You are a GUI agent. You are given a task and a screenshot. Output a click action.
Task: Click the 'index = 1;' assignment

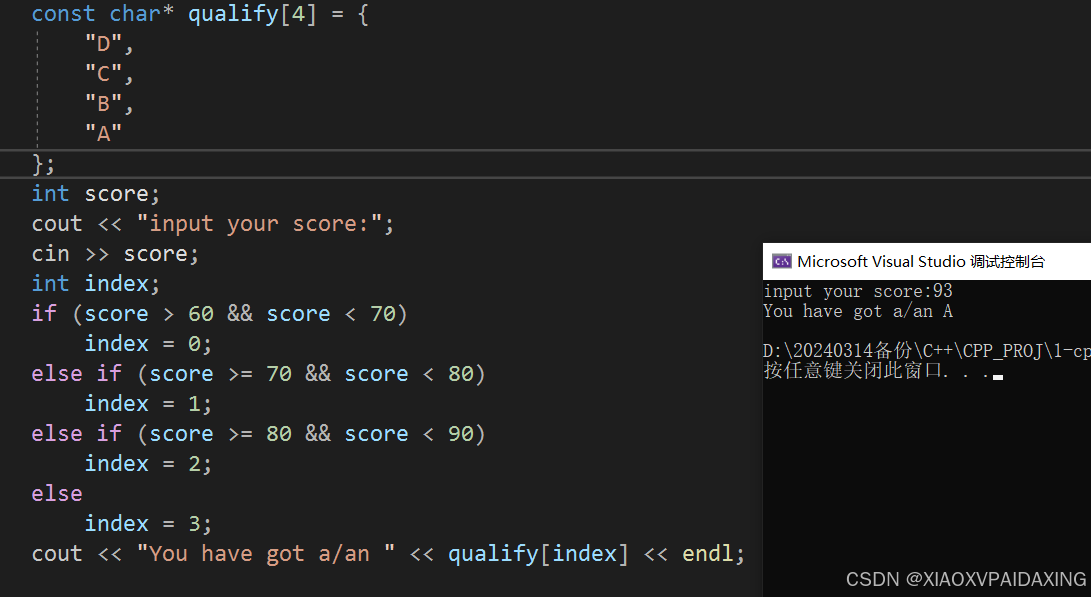[148, 404]
